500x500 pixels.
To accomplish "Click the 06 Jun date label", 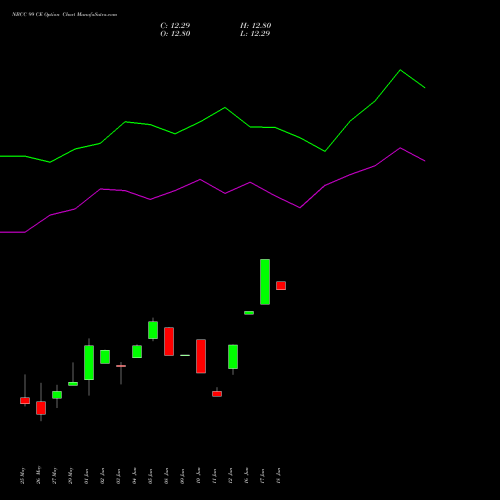I will (x=166, y=476).
